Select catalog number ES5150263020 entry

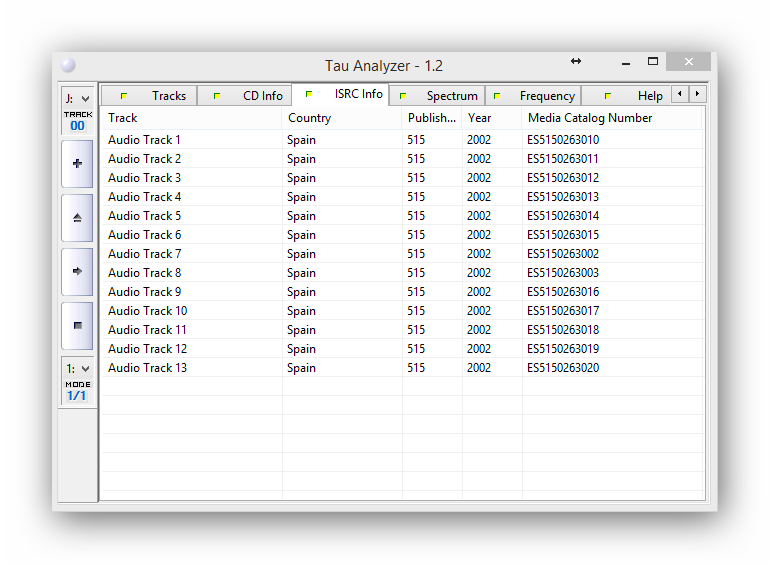point(563,368)
